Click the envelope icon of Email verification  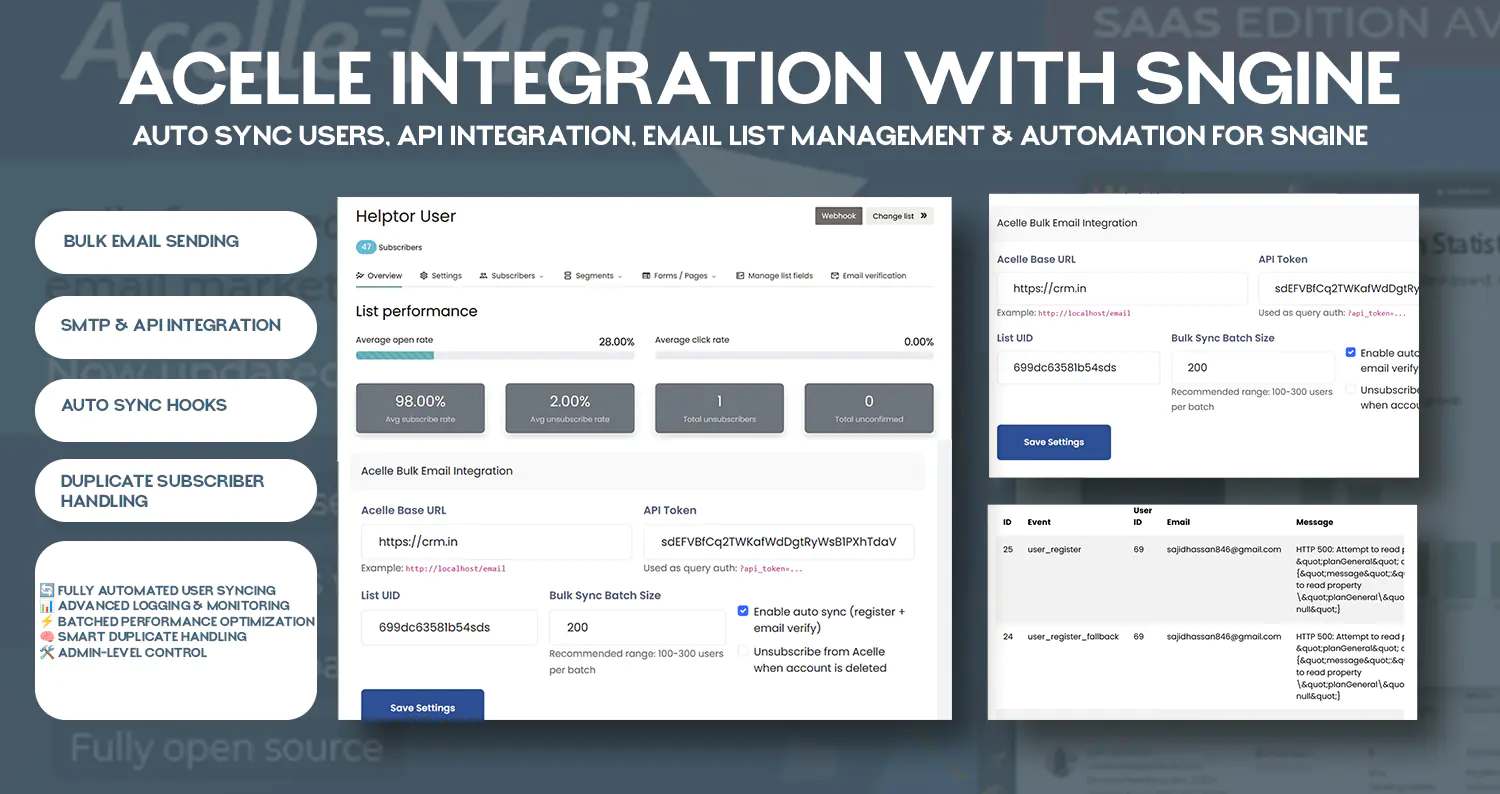click(x=835, y=276)
